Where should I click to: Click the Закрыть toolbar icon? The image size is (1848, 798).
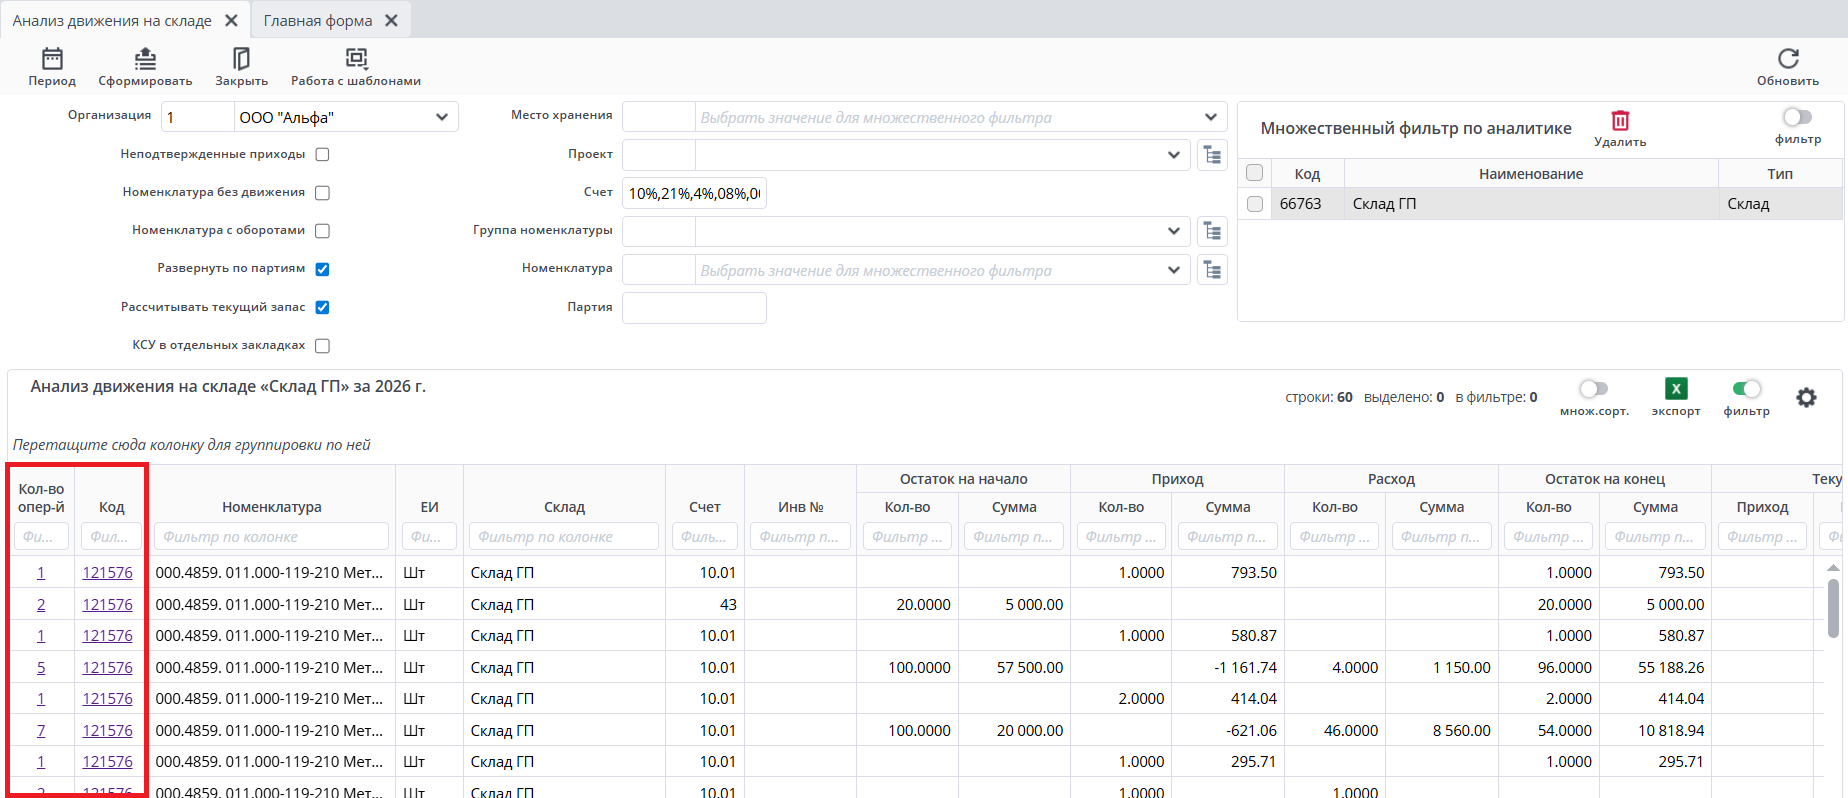[x=241, y=59]
